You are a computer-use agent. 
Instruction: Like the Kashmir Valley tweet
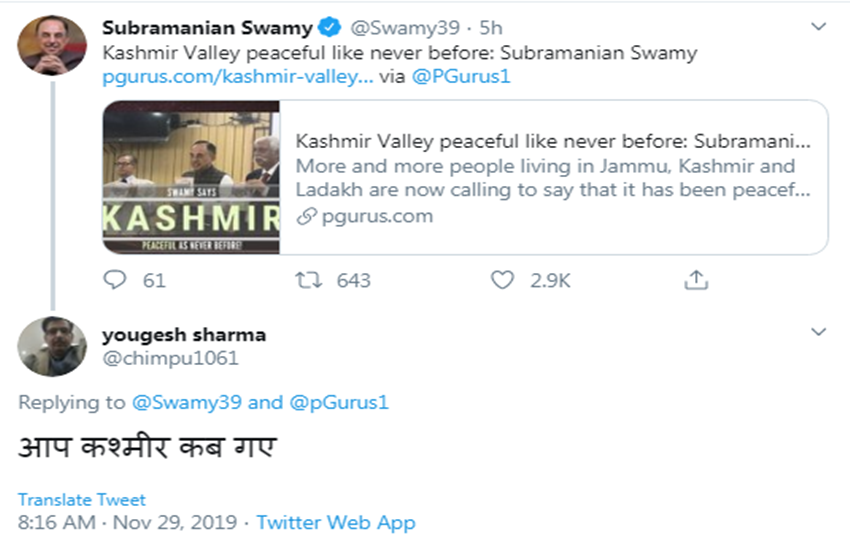point(502,280)
